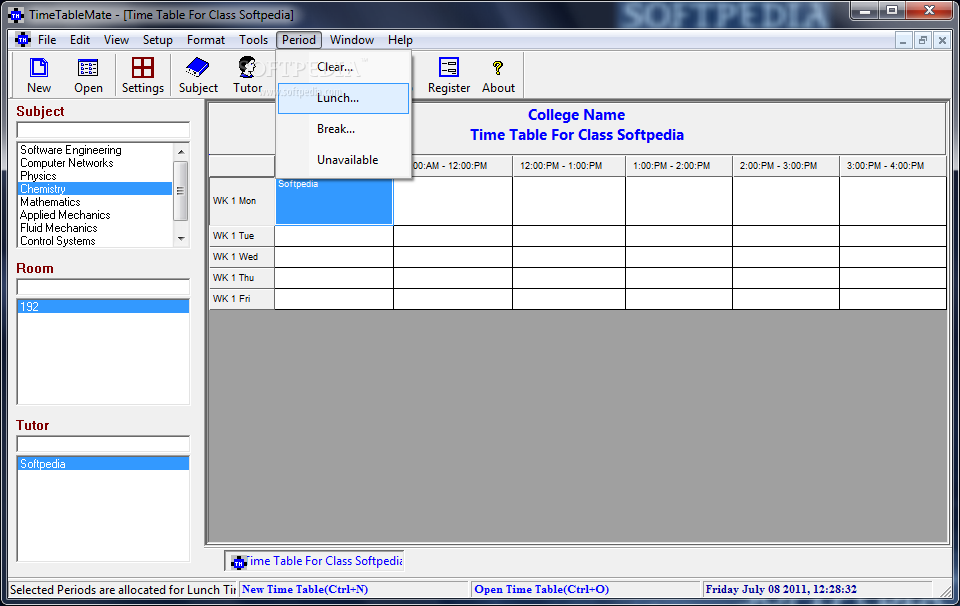The width and height of the screenshot is (960, 606).
Task: Choose Lunch... from the Period menu
Action: [343, 99]
